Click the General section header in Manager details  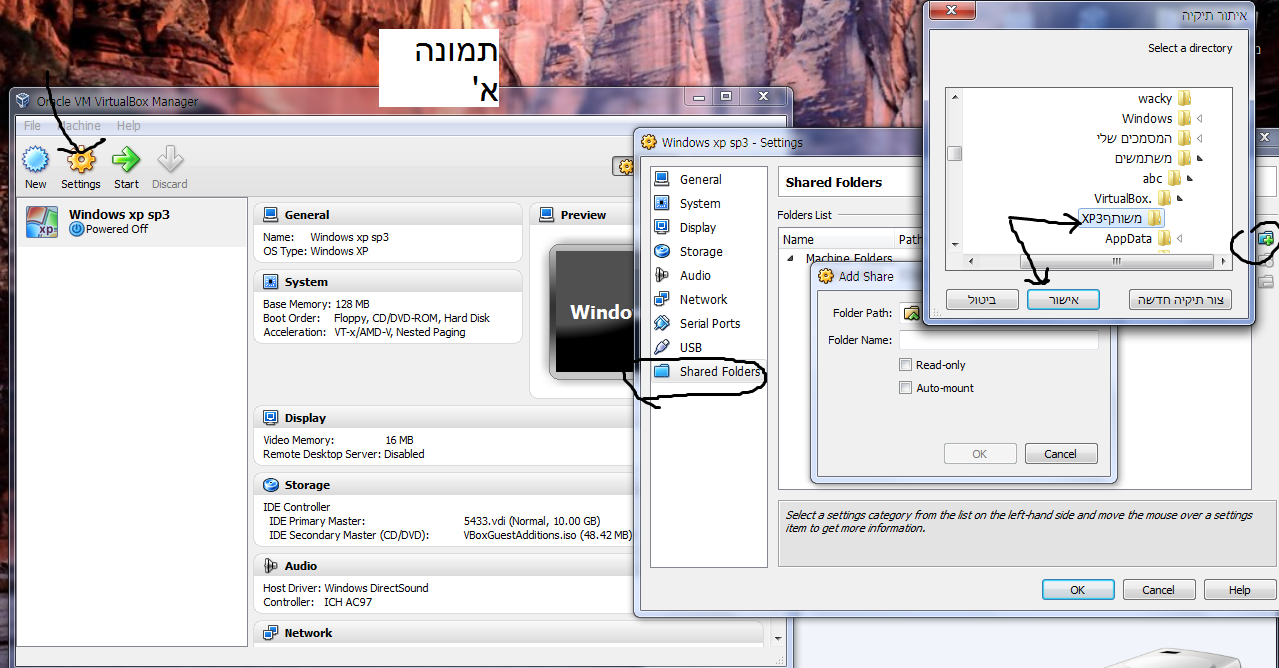tap(388, 215)
